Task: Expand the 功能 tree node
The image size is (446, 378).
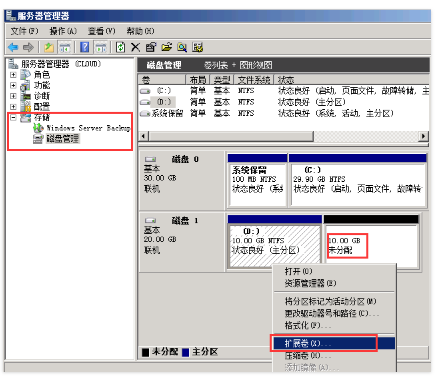Action: [x=13, y=86]
